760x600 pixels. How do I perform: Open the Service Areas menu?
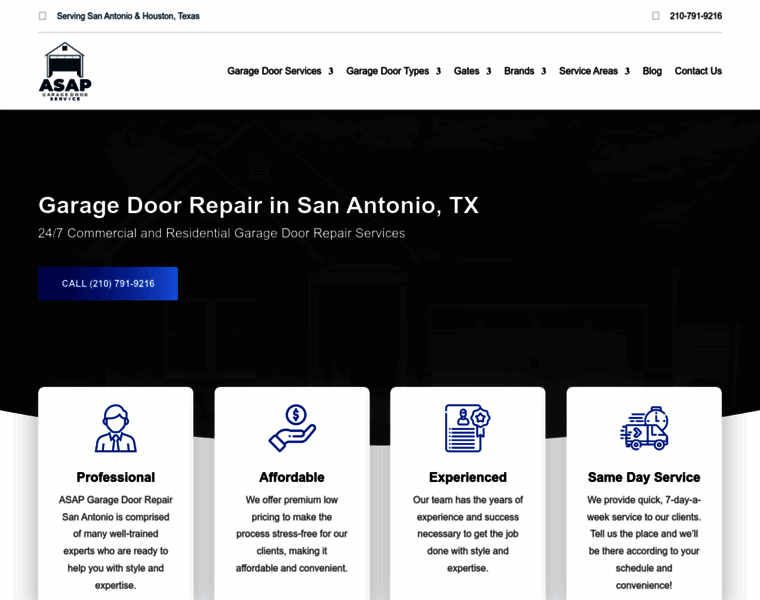coord(588,71)
